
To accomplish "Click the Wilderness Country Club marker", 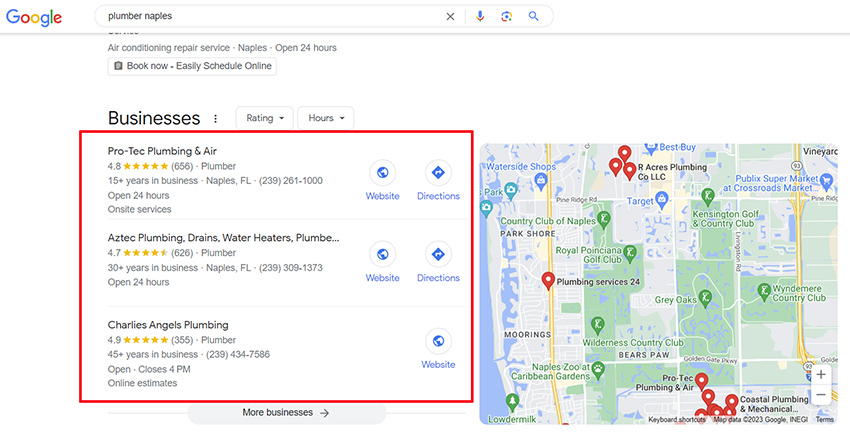I will pyautogui.click(x=597, y=325).
